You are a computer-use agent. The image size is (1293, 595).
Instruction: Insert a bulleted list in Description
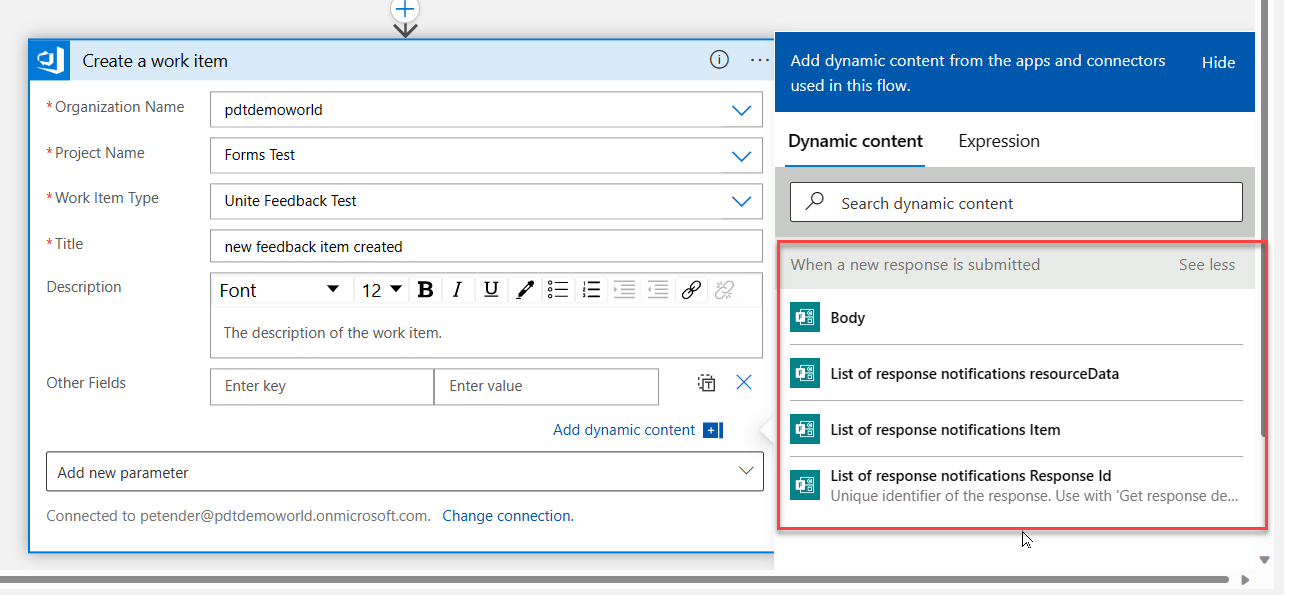(x=558, y=289)
